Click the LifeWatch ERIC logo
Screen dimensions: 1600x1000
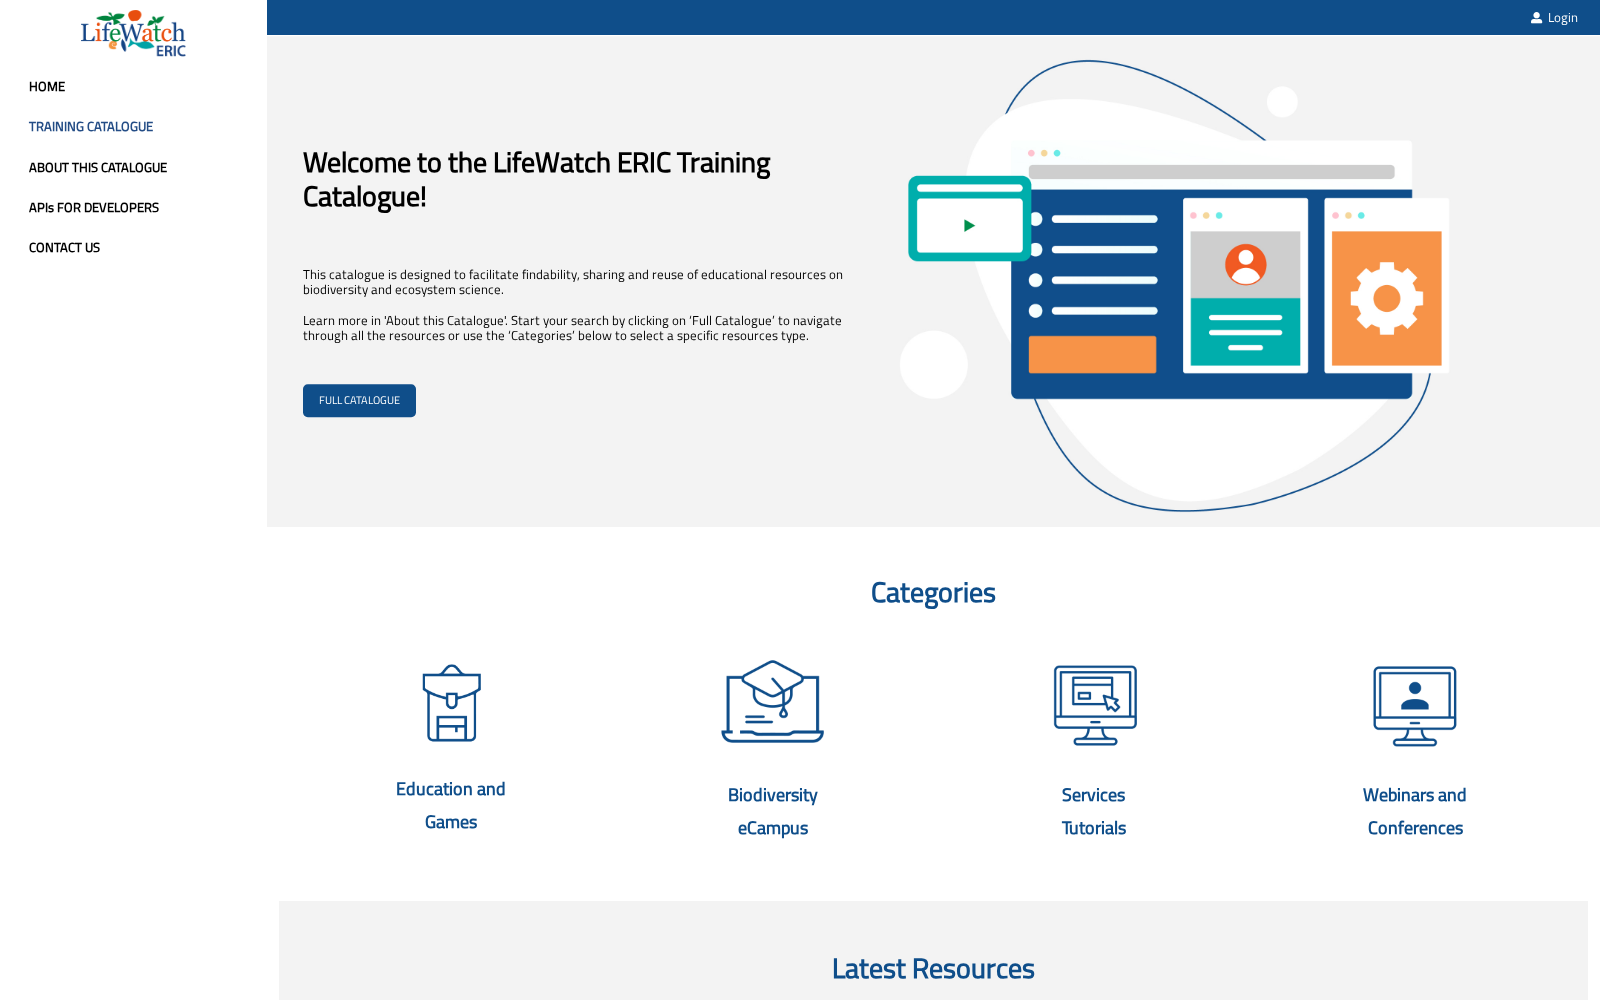[x=133, y=34]
